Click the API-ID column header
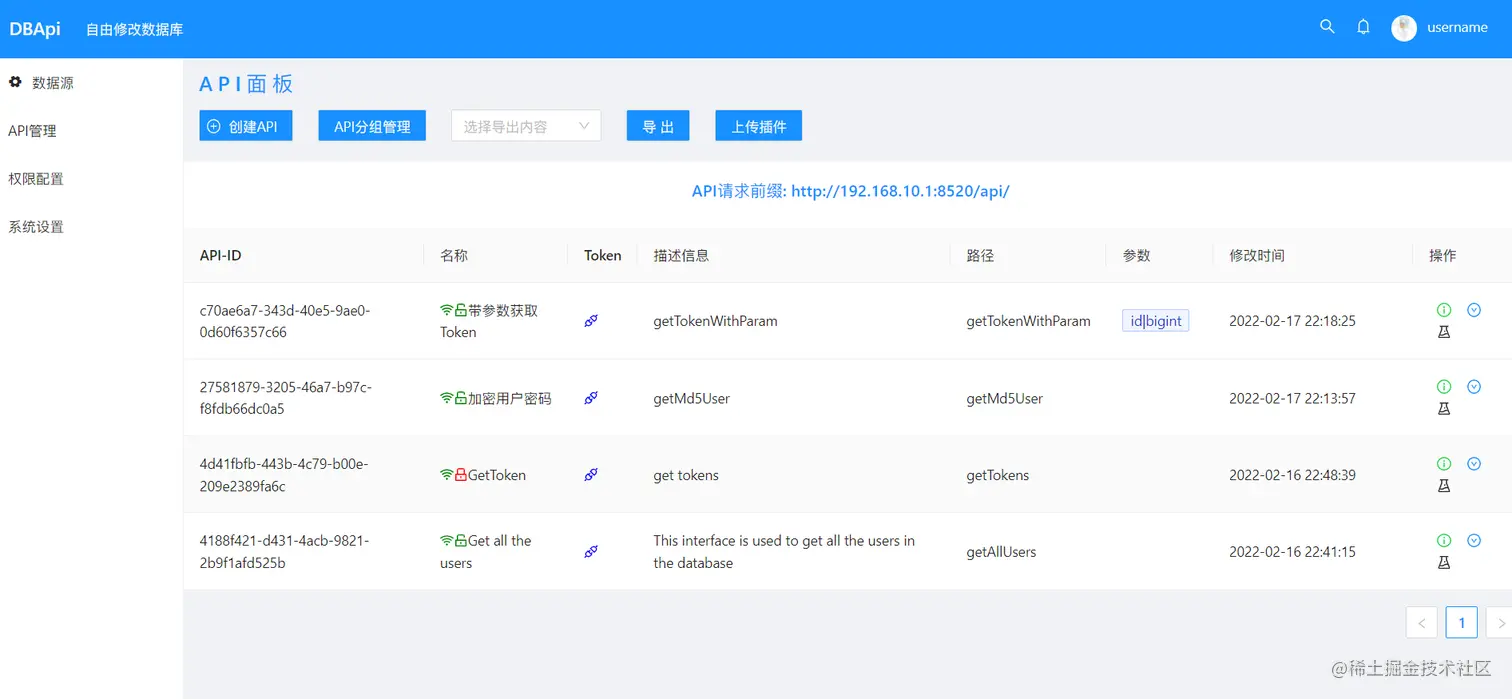Viewport: 1512px width, 699px height. click(220, 255)
